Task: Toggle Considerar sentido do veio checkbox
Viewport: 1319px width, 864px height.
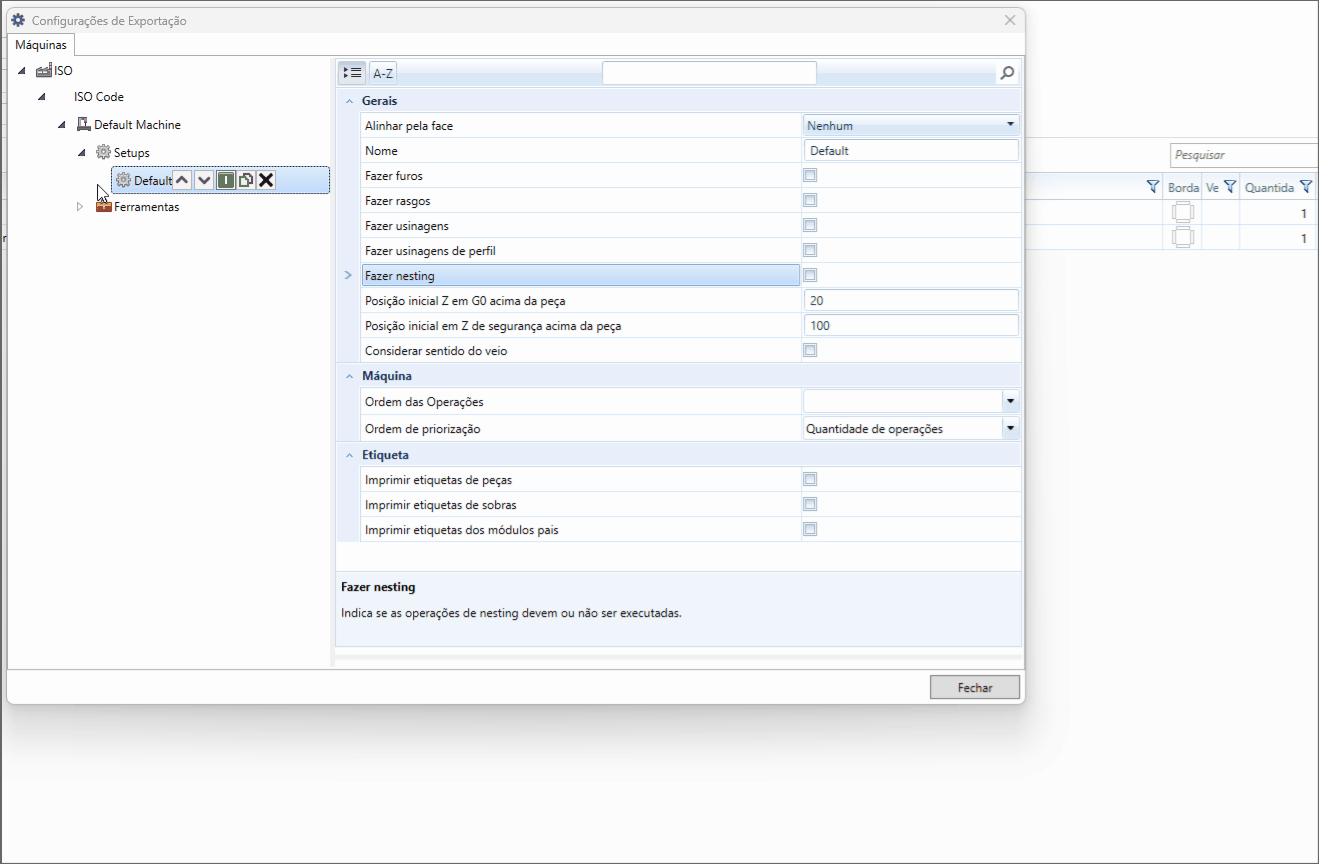Action: [x=810, y=351]
